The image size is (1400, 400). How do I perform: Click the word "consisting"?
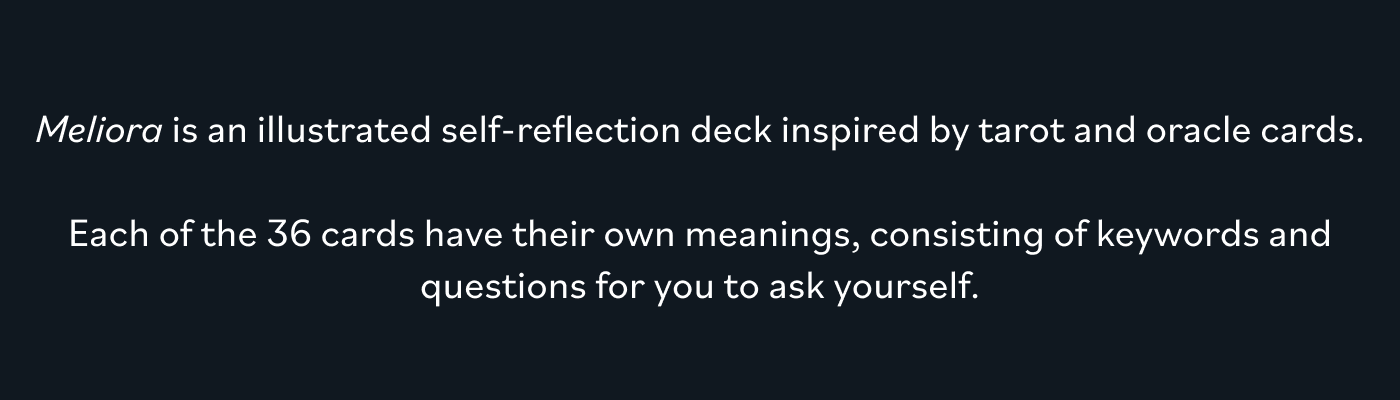954,235
